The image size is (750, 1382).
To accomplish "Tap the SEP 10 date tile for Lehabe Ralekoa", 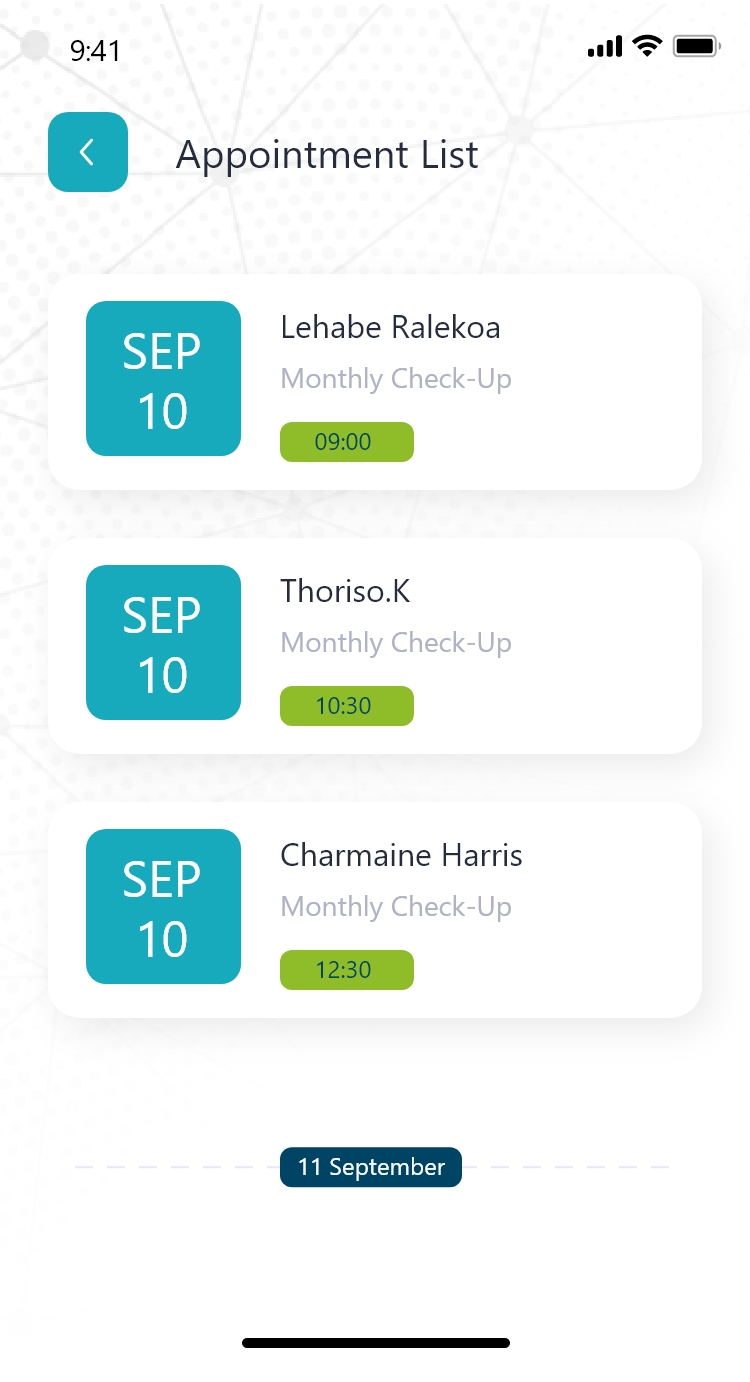I will (163, 379).
